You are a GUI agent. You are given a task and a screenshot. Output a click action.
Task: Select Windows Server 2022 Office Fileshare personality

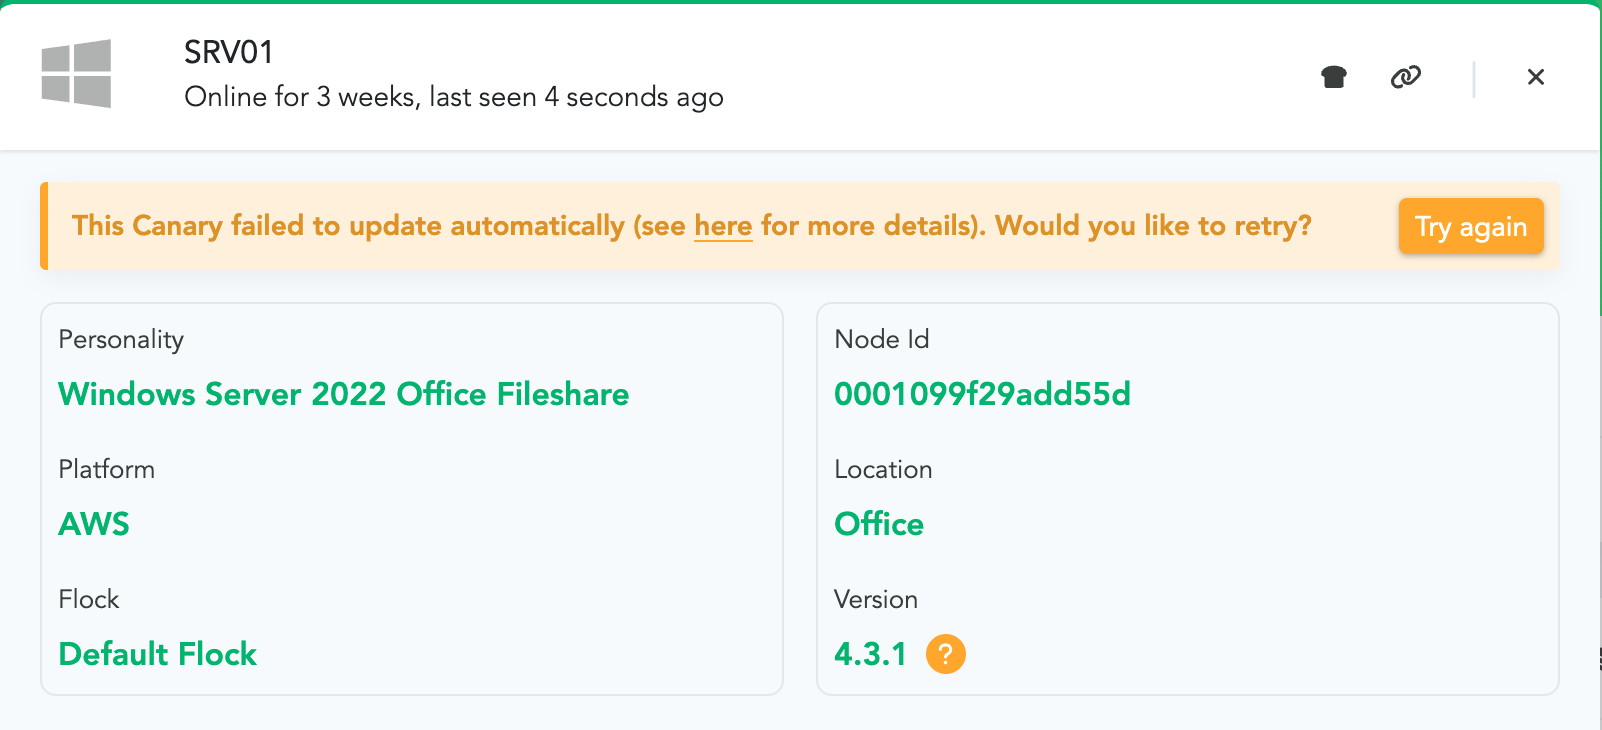[343, 394]
